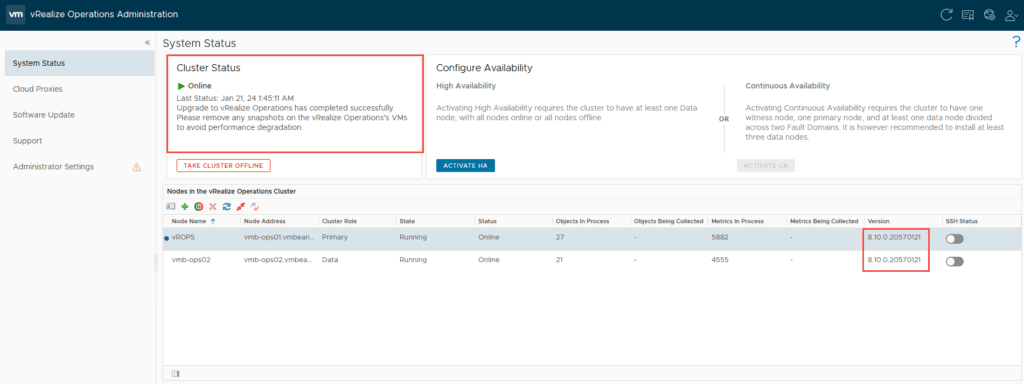Click the Activate HA button
This screenshot has width=1024, height=384.
(466, 165)
